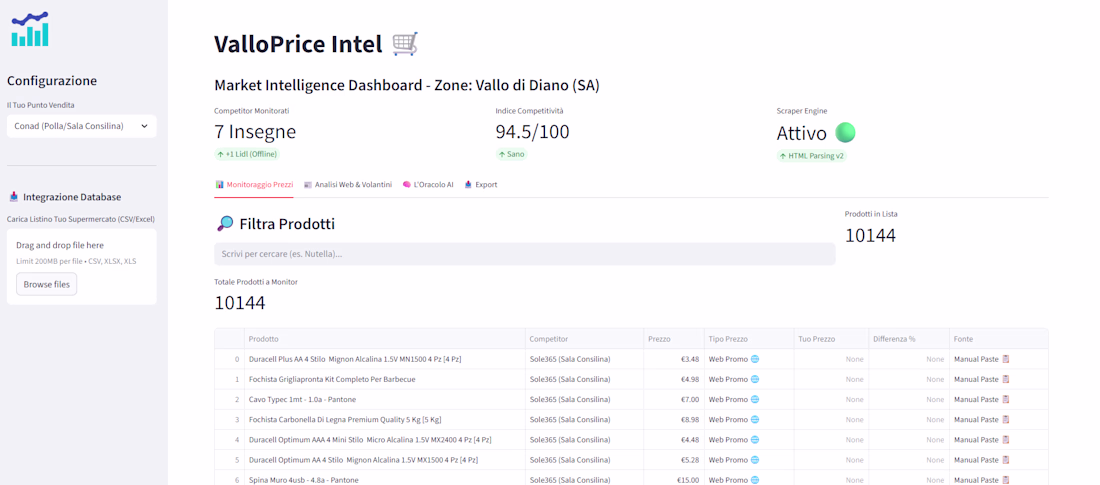Click clipboard icon in Fochista Grigliapronta row

coord(1006,379)
